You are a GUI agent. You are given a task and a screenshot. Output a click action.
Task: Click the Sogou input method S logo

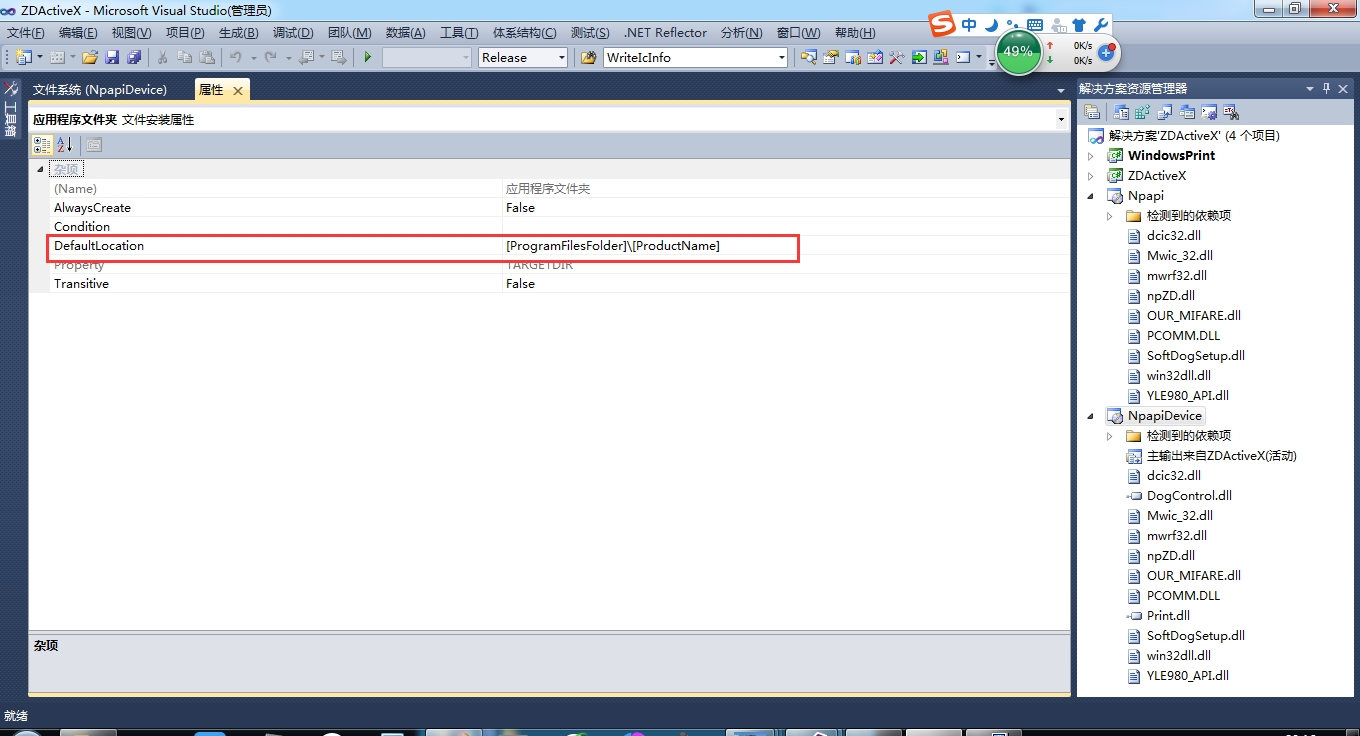(941, 24)
